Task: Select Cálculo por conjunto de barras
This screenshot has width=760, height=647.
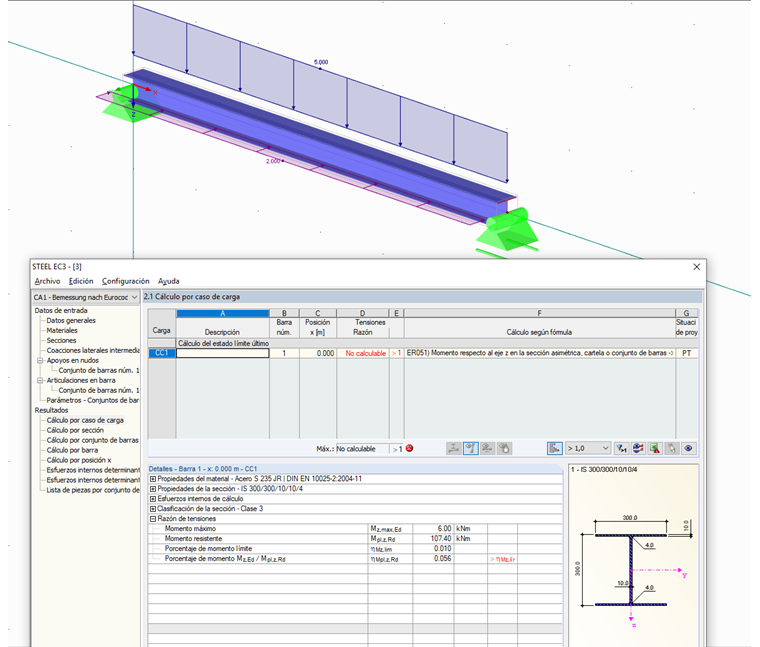Action: 93,440
